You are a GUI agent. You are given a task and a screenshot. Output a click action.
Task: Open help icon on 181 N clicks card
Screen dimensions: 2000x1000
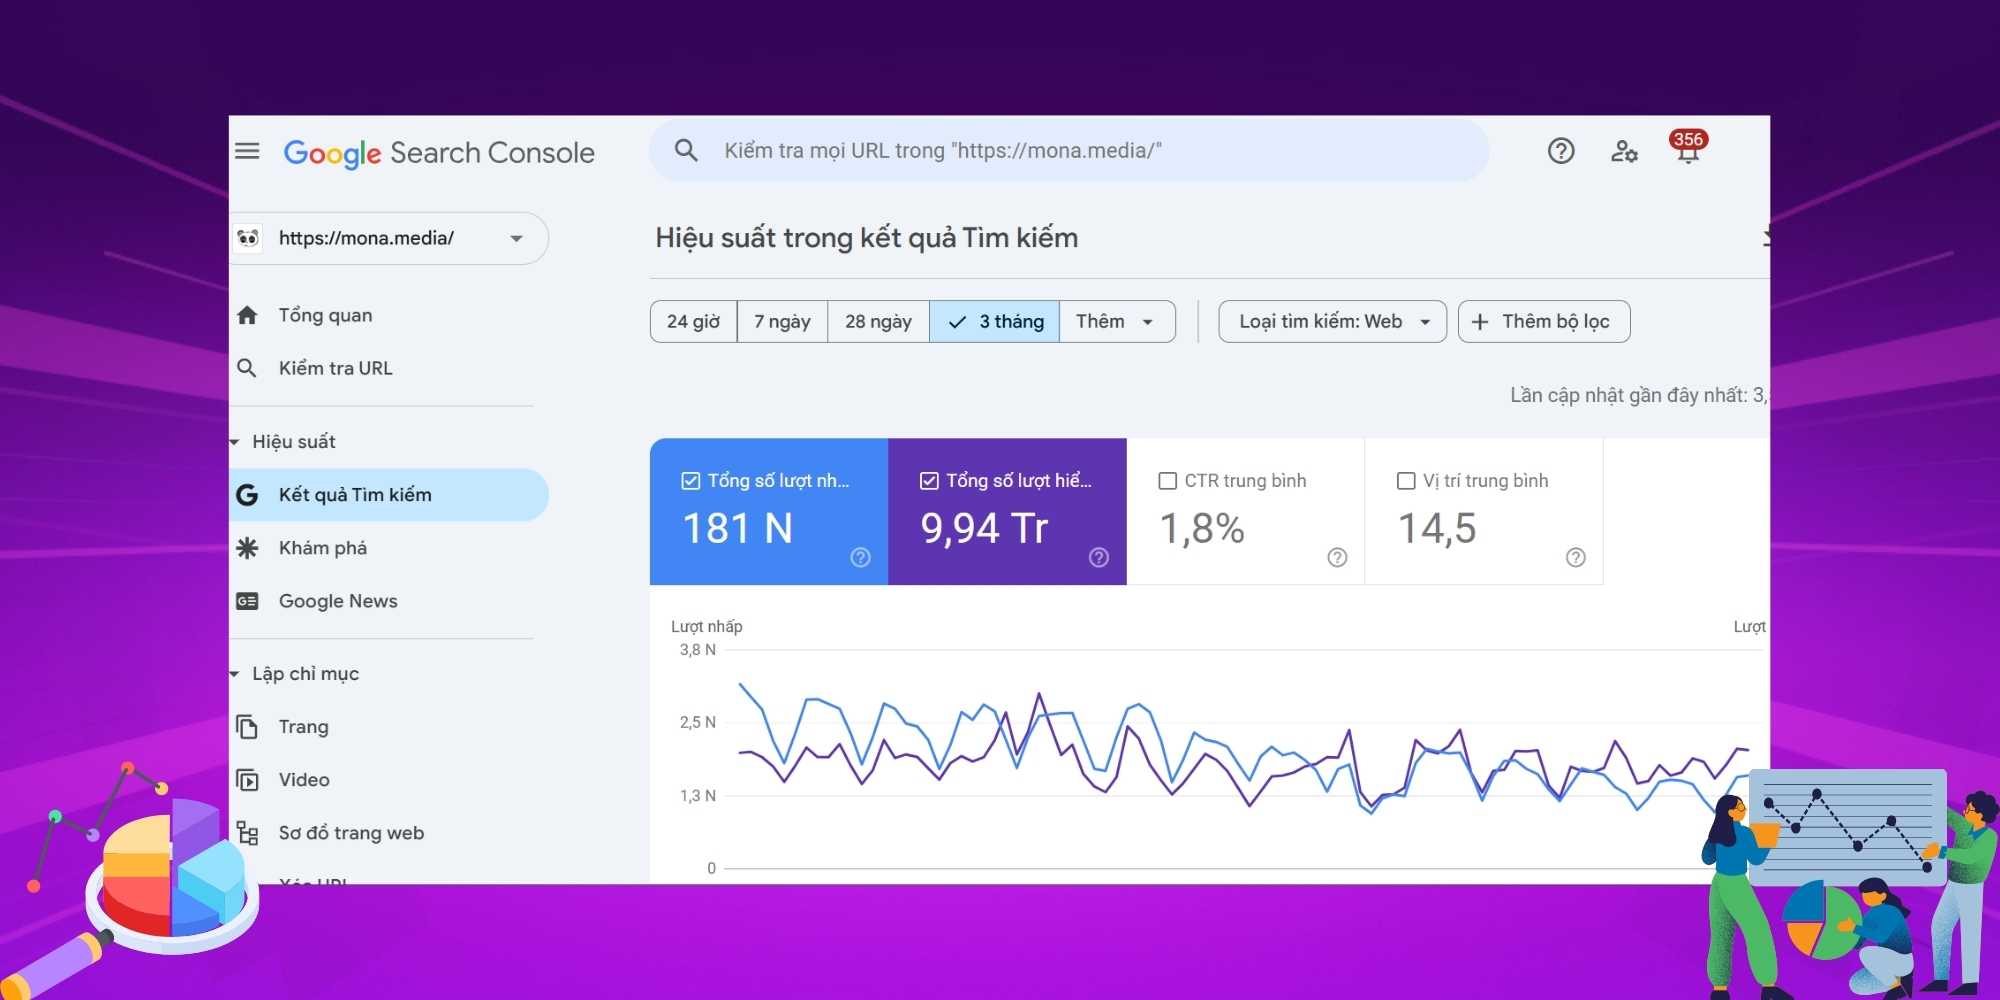click(860, 557)
